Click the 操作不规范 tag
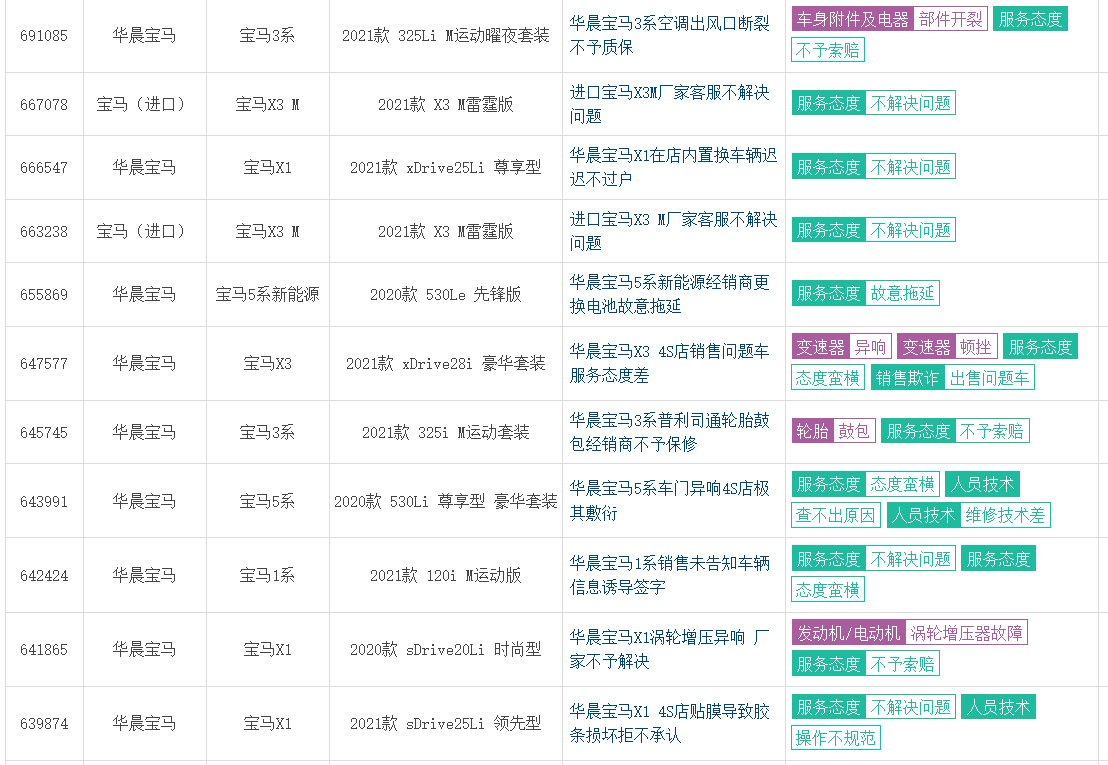 point(835,738)
